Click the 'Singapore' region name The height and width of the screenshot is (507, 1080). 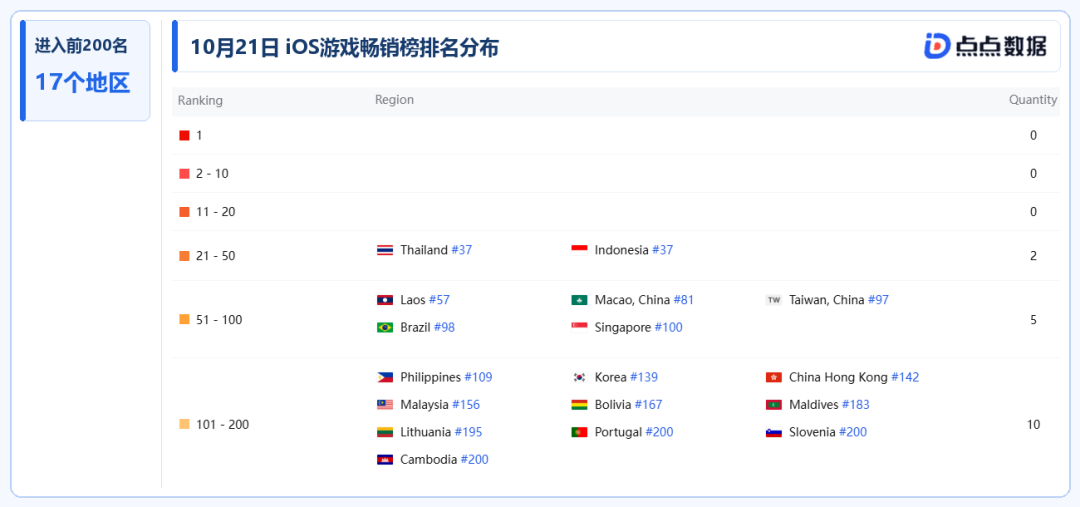623,327
